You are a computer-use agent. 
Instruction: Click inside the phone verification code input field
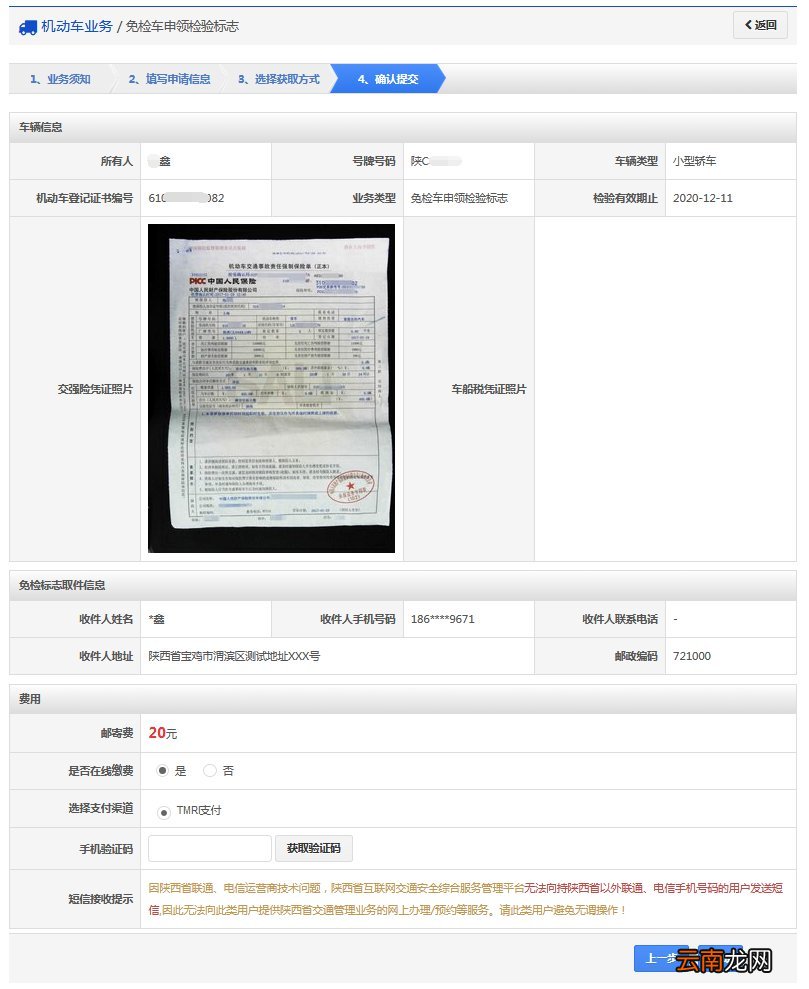coord(210,848)
